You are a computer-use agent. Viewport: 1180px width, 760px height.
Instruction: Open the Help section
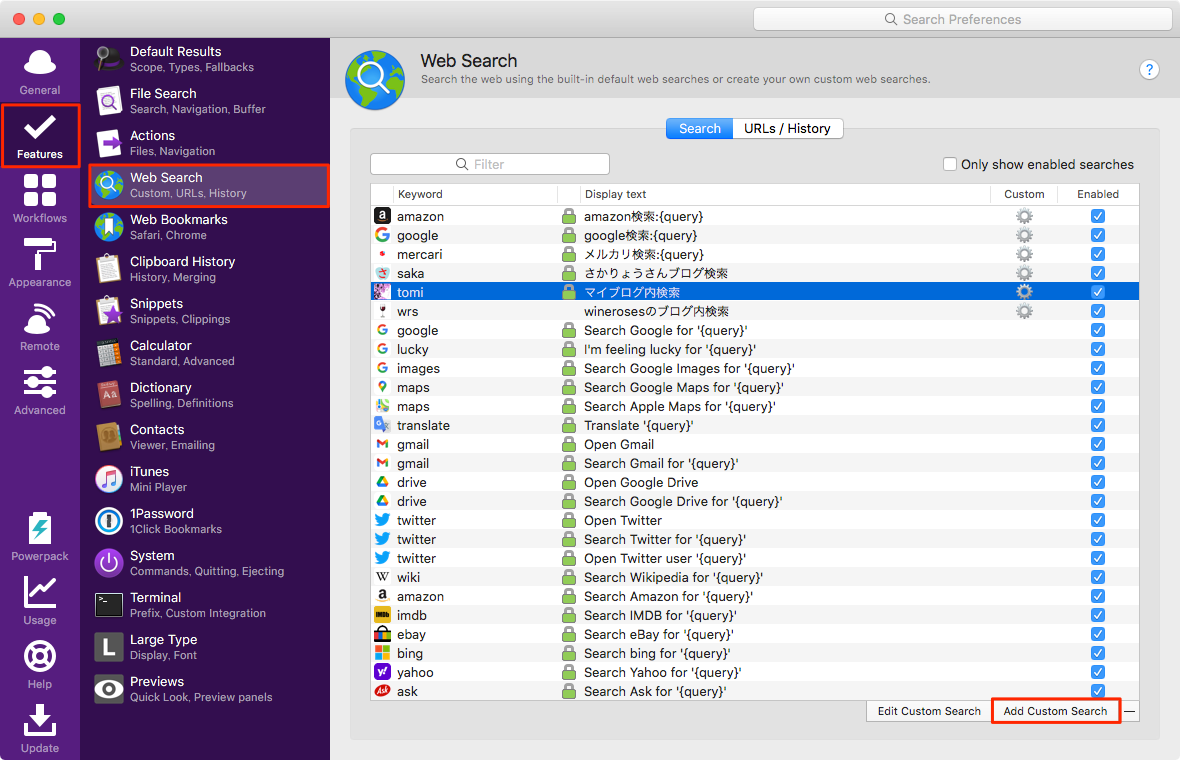coord(40,664)
